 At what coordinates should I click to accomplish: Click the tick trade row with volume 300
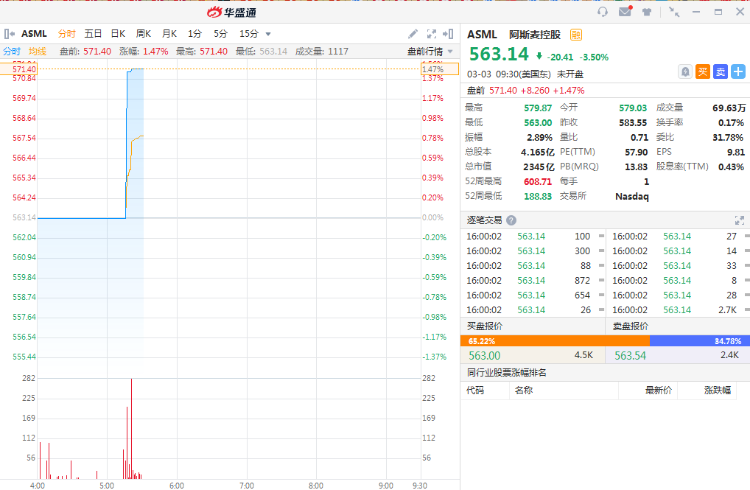click(x=533, y=251)
